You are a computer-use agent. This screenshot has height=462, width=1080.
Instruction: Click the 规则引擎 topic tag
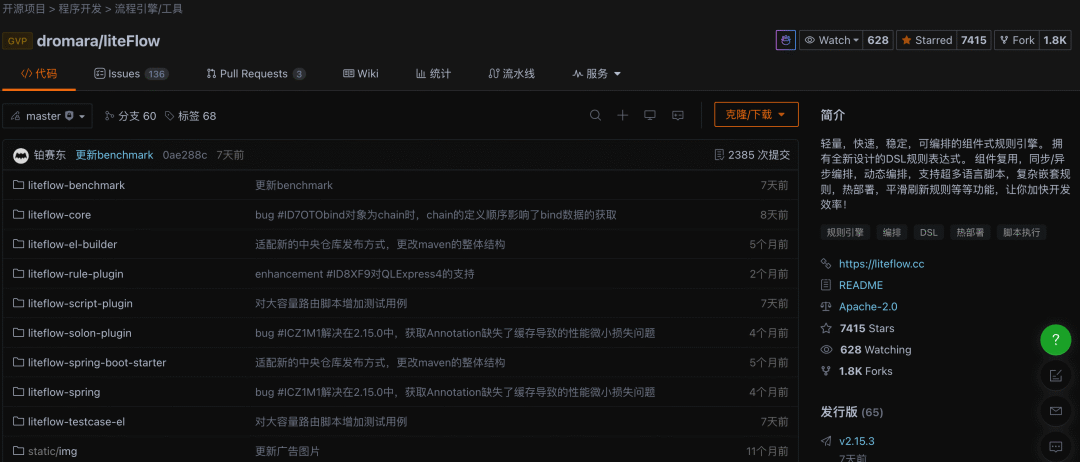tap(846, 232)
